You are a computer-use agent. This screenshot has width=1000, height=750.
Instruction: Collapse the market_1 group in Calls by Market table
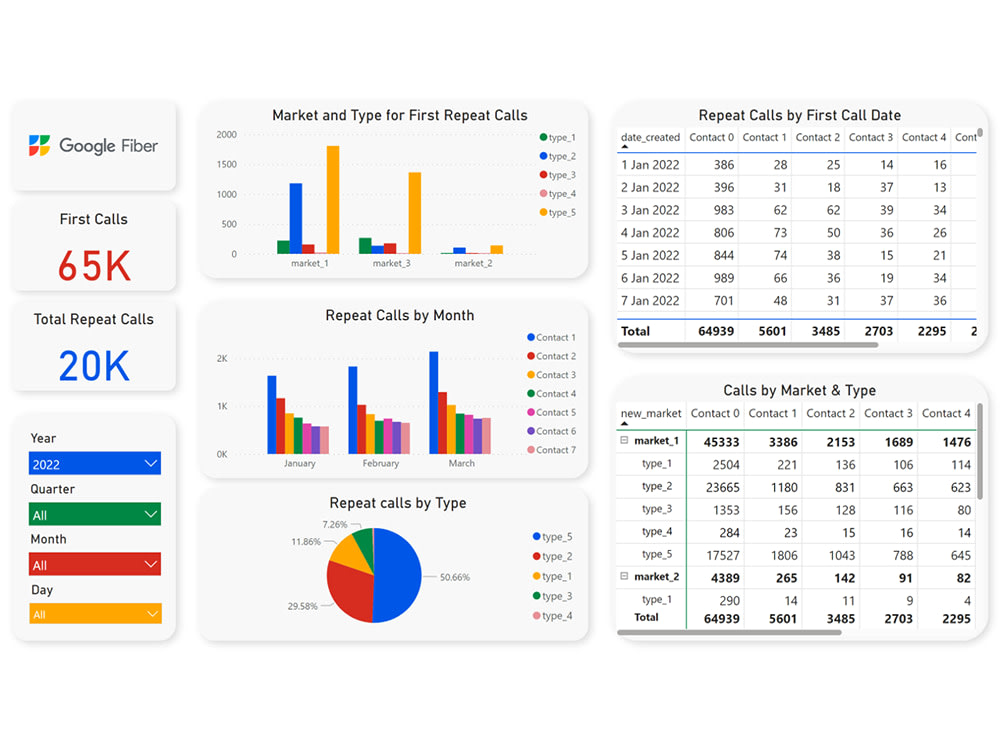tap(624, 441)
